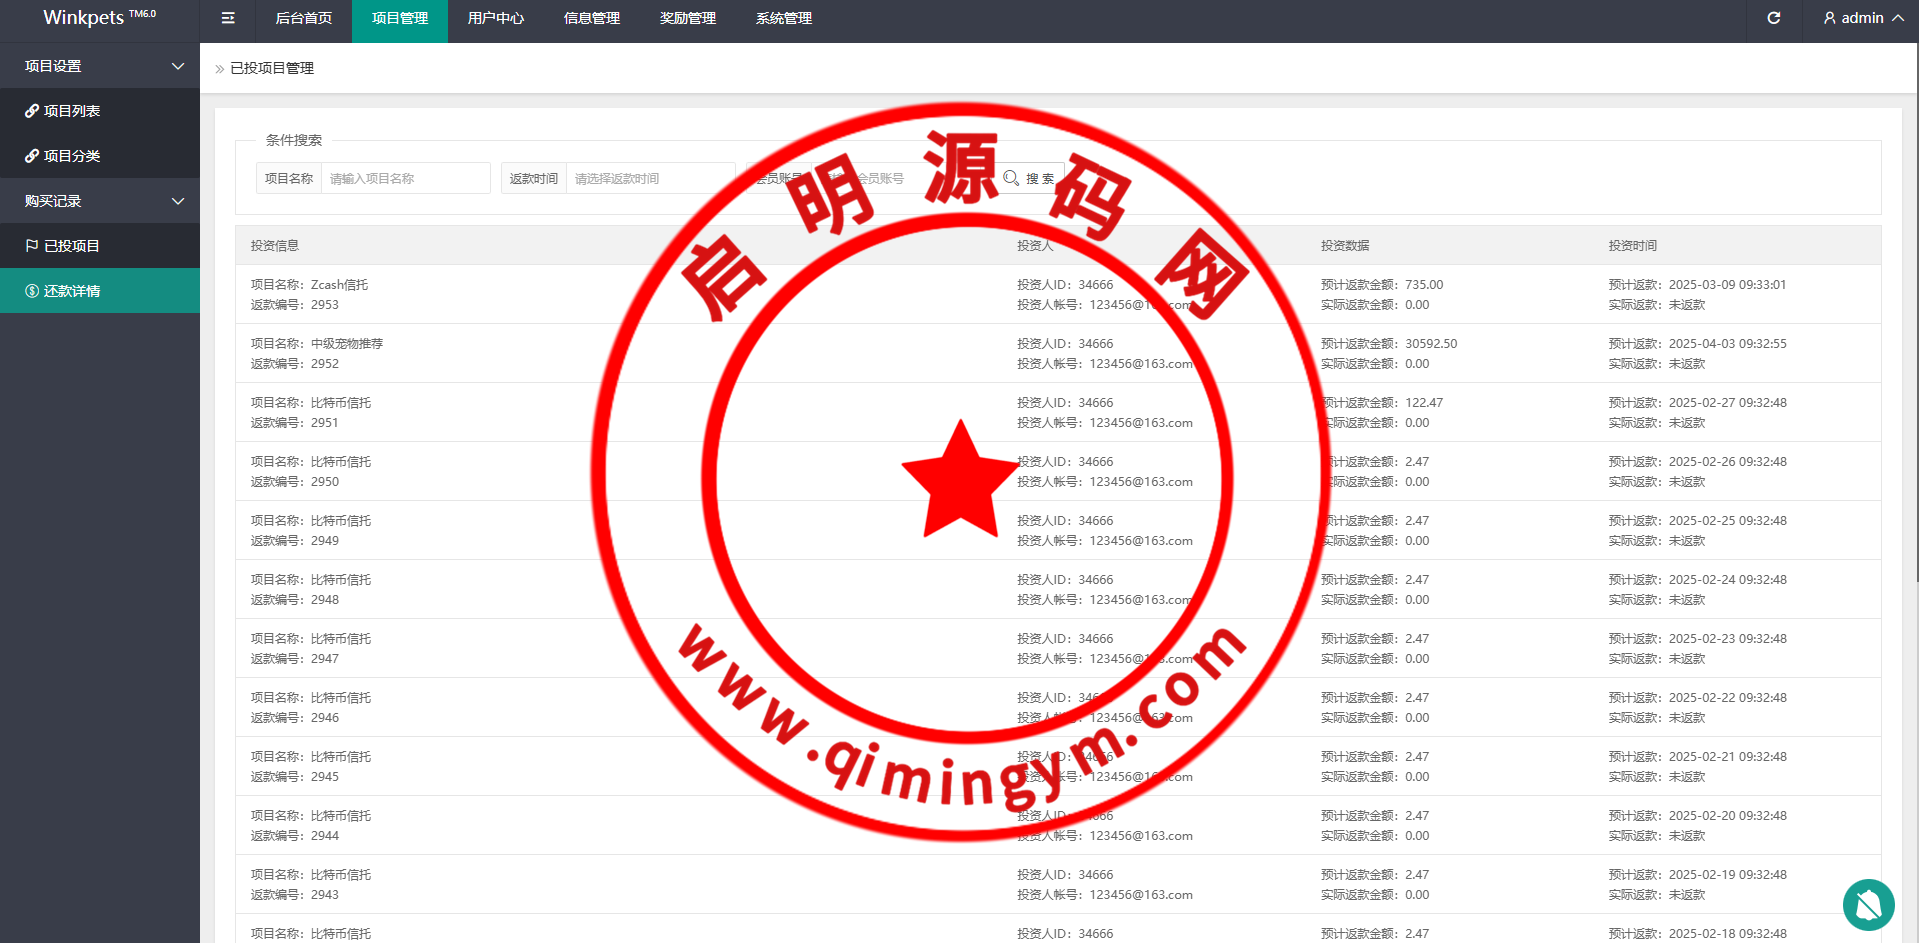Click the link icon beside 项目分类
The image size is (1919, 943).
32,156
